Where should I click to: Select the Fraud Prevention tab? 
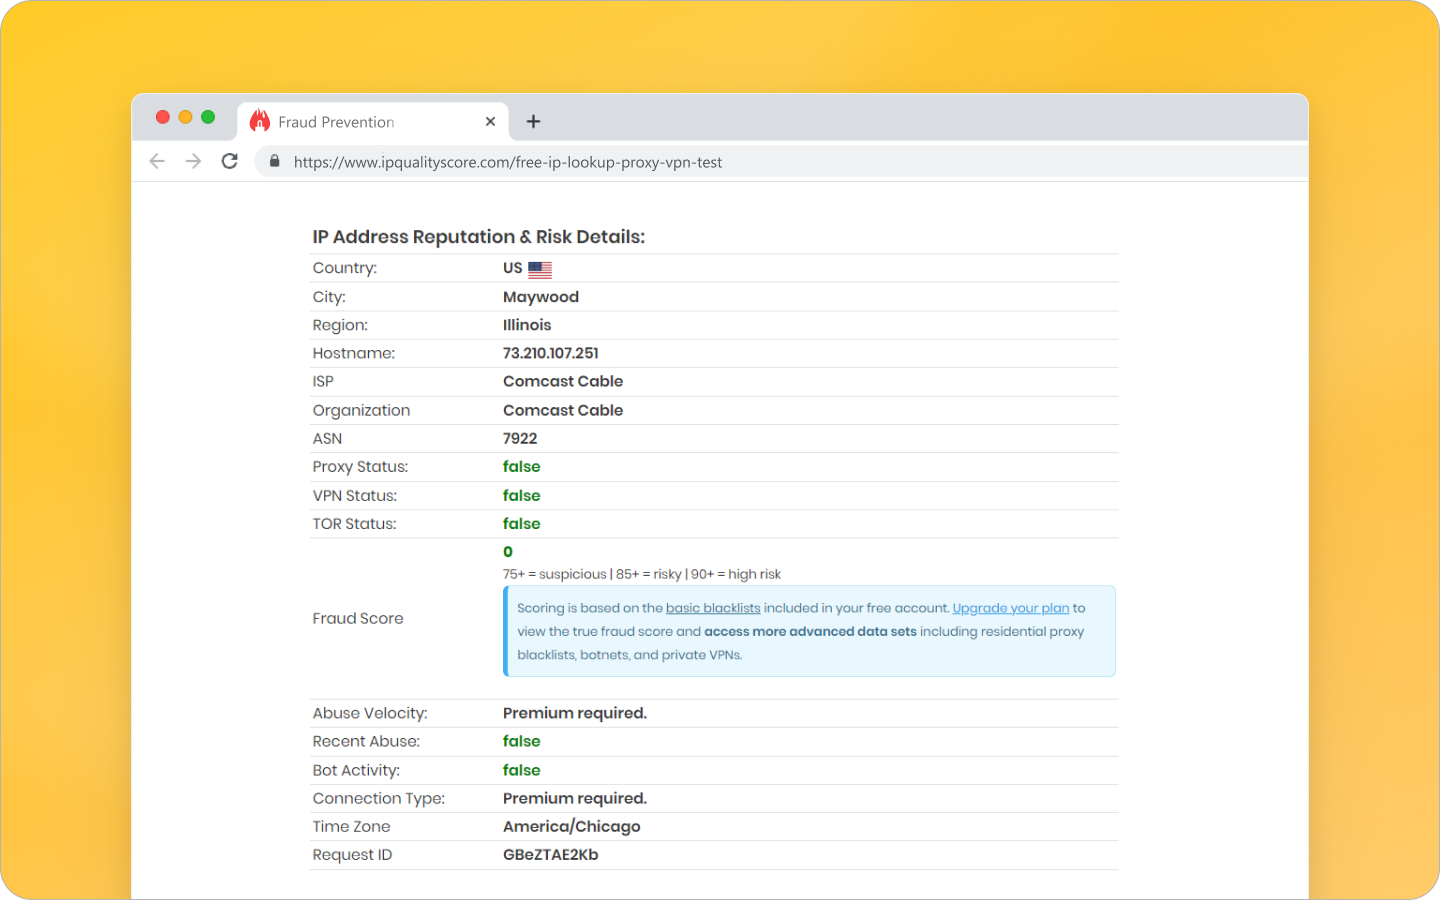click(x=373, y=121)
